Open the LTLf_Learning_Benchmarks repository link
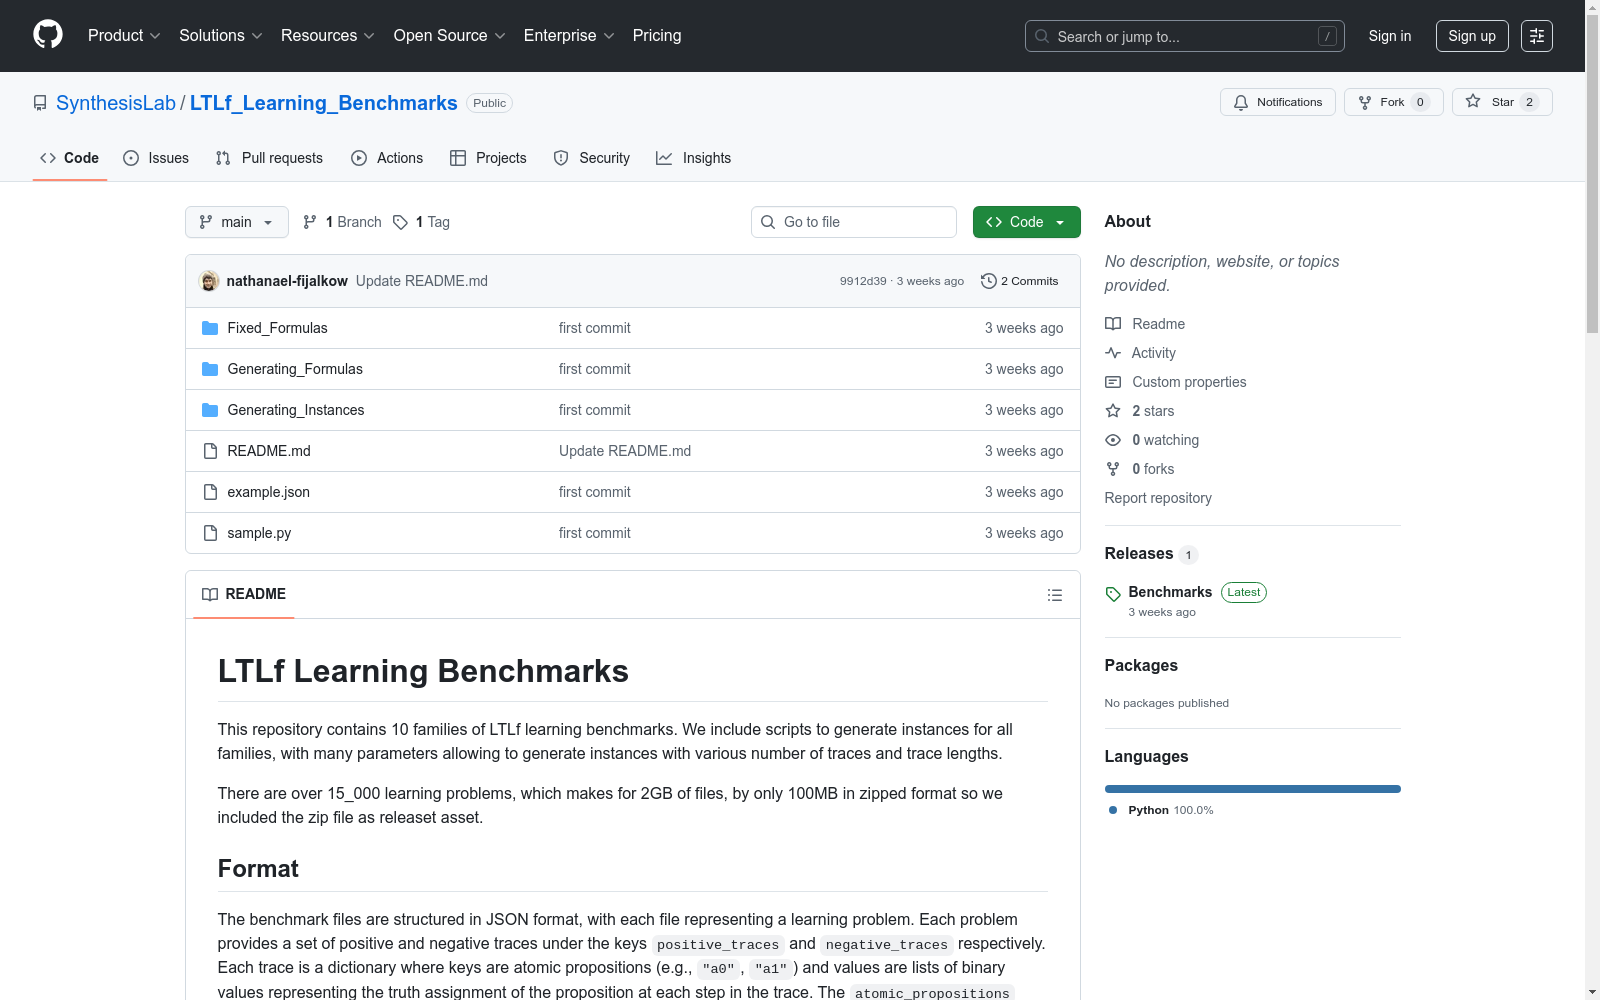 pyautogui.click(x=324, y=103)
